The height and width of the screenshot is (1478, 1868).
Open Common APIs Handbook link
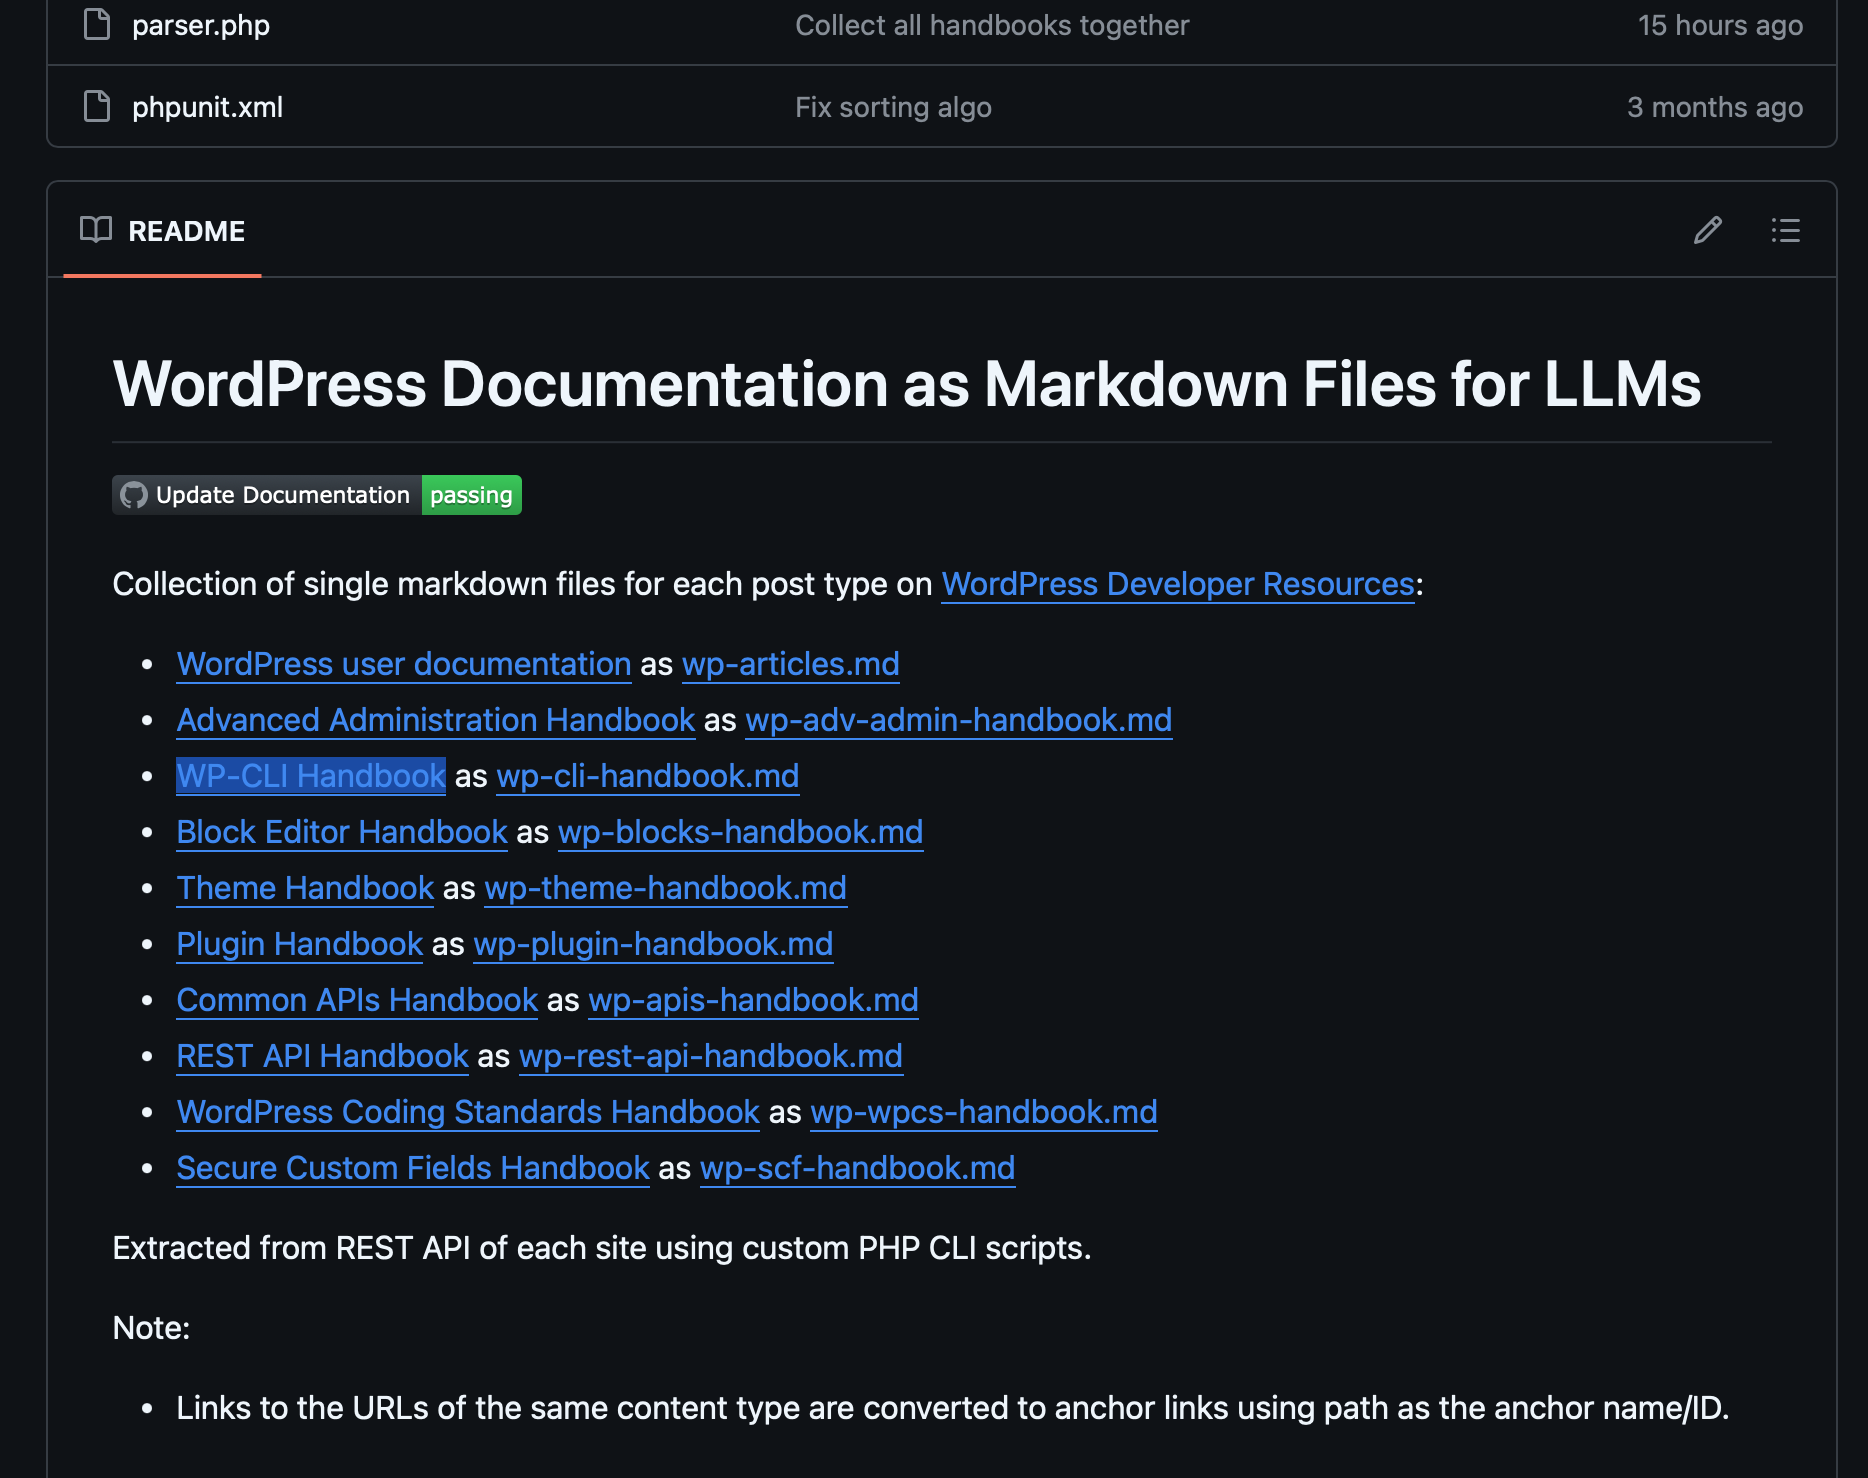click(358, 1000)
